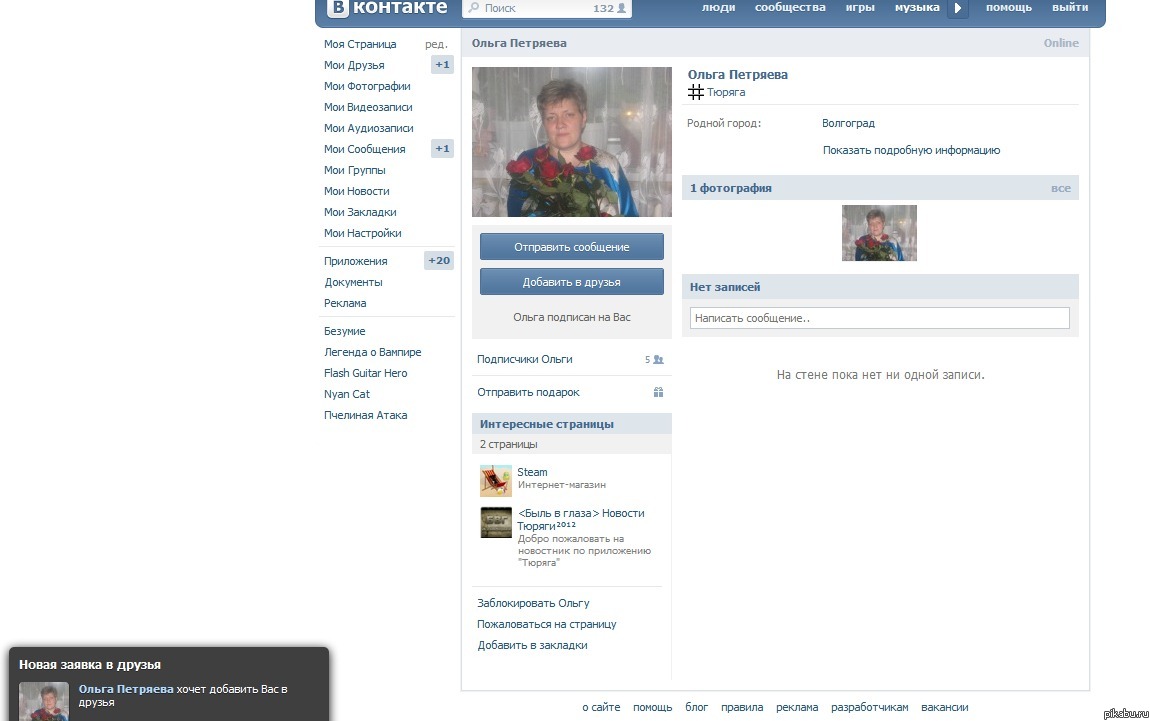Open Тюряга news community avatar icon
Viewport: 1150px width, 721px height.
(x=495, y=522)
